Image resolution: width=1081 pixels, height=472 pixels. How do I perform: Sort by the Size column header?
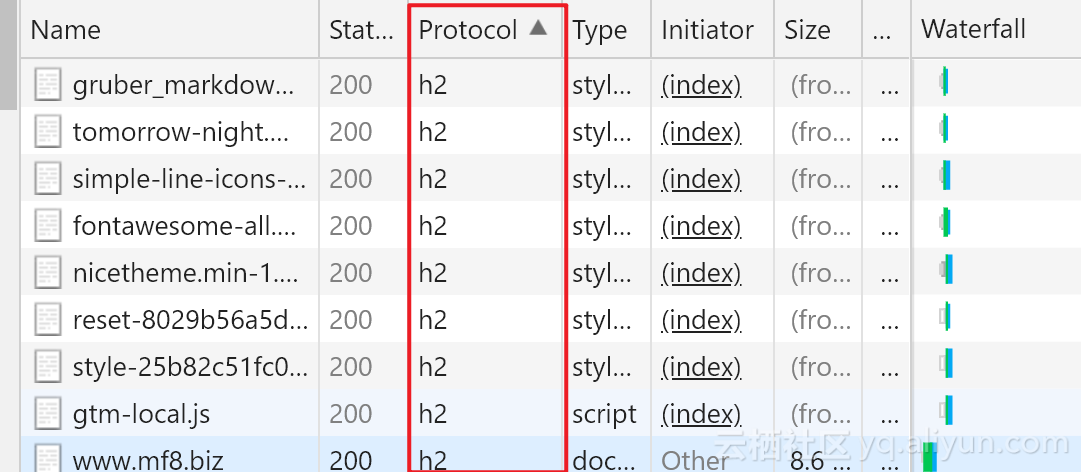pos(807,30)
